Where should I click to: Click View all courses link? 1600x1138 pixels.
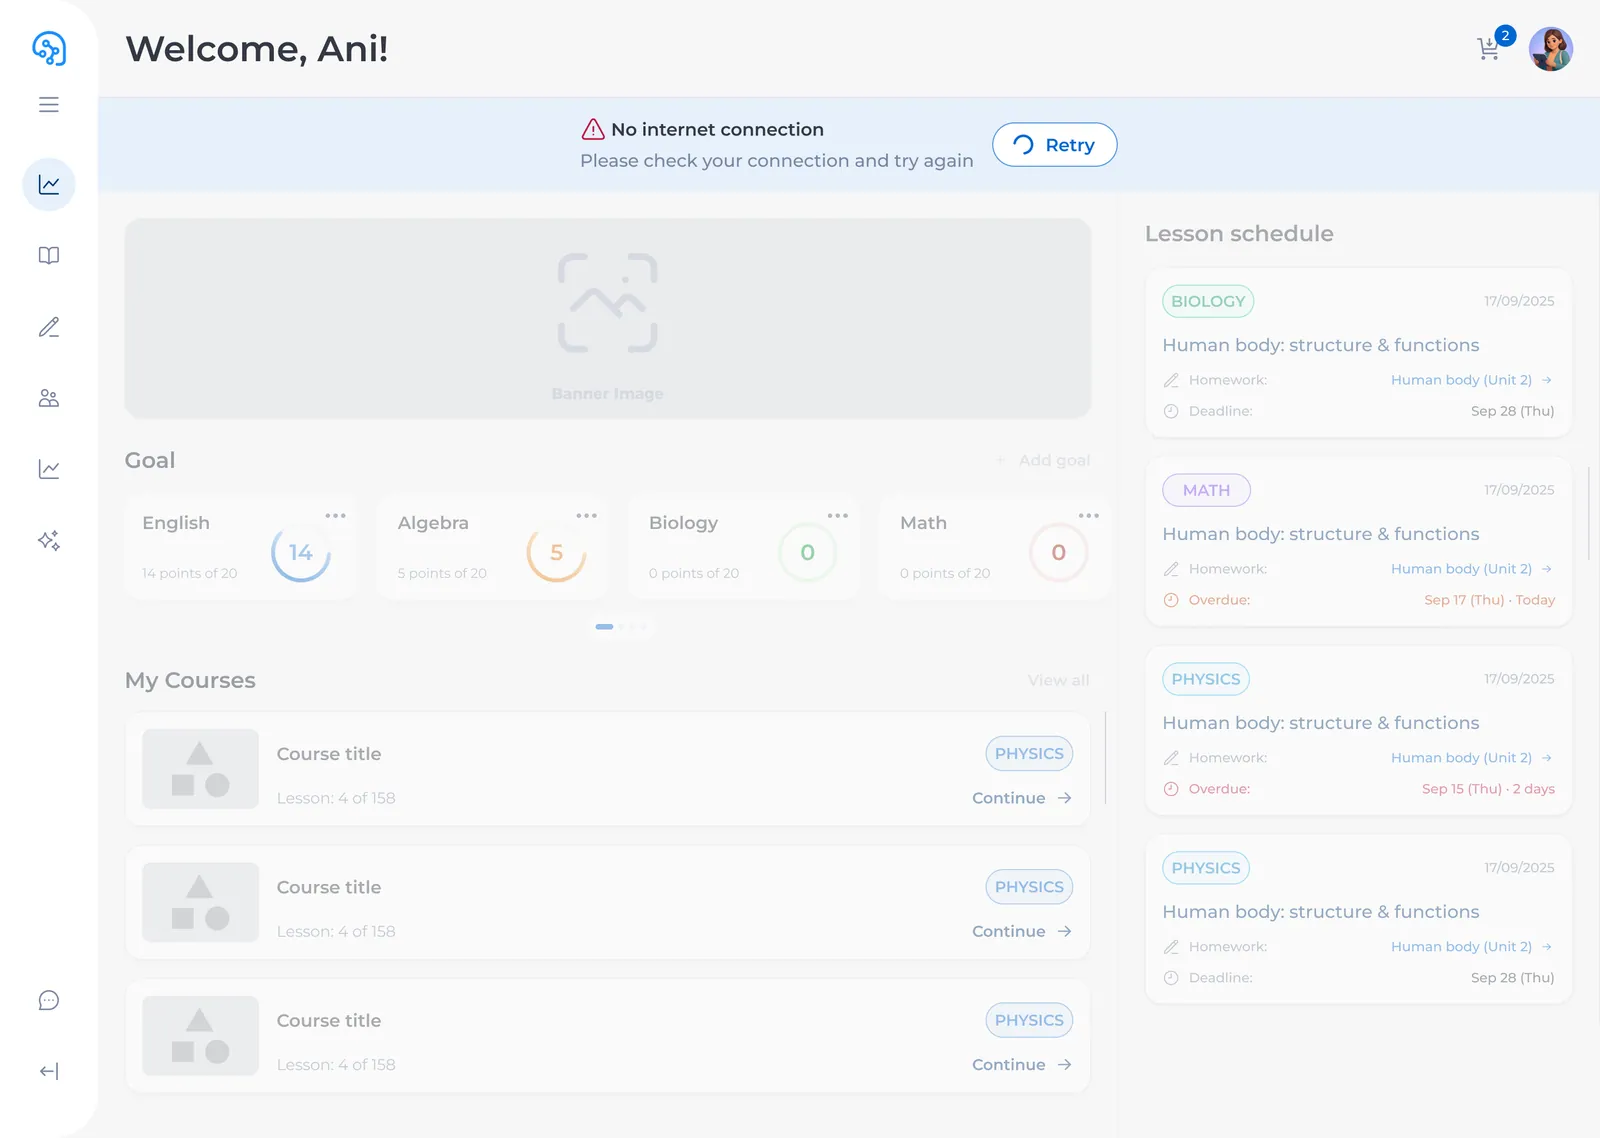click(1058, 680)
